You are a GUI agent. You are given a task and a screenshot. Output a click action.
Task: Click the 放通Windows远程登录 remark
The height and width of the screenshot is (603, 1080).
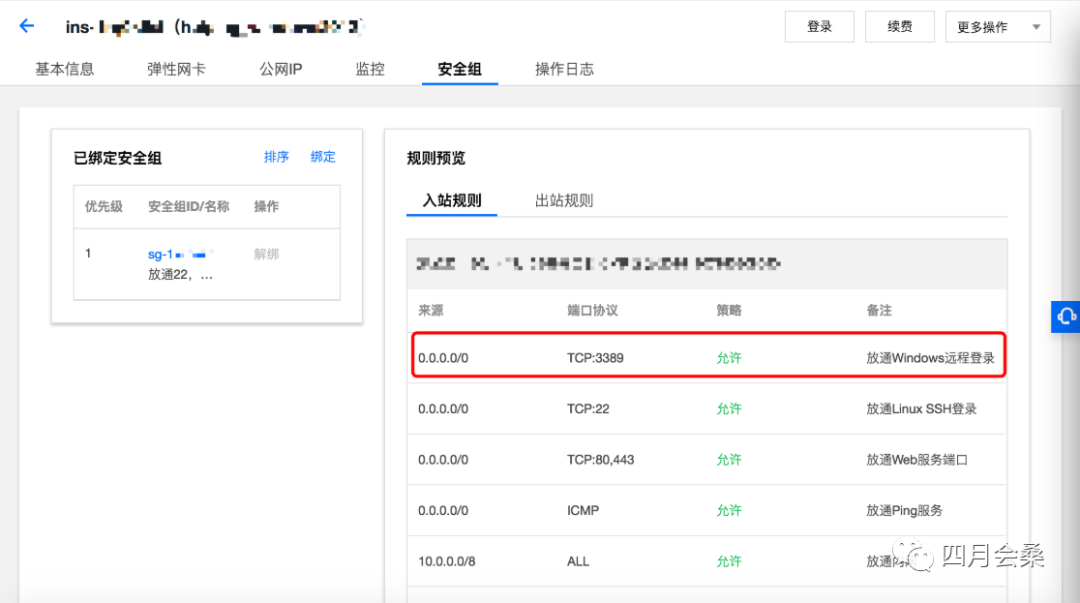pos(931,358)
